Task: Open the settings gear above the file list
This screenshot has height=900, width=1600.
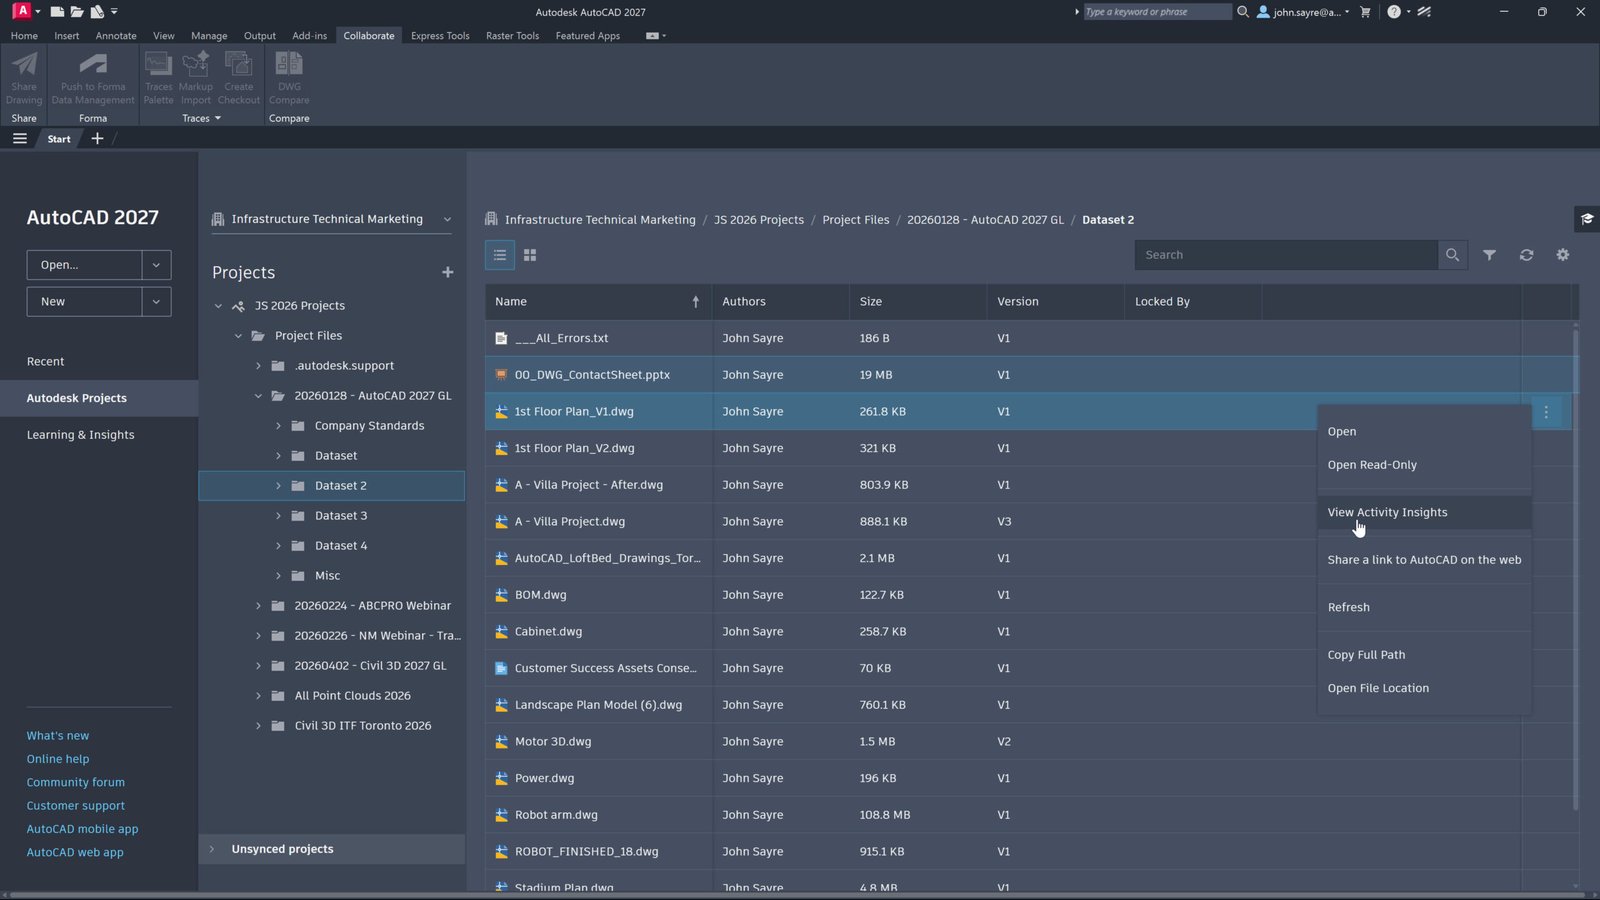Action: coord(1562,255)
